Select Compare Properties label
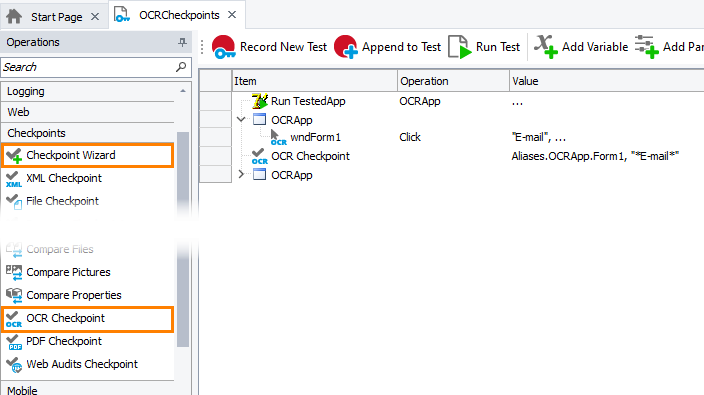Viewport: 704px width, 395px height. [x=74, y=295]
